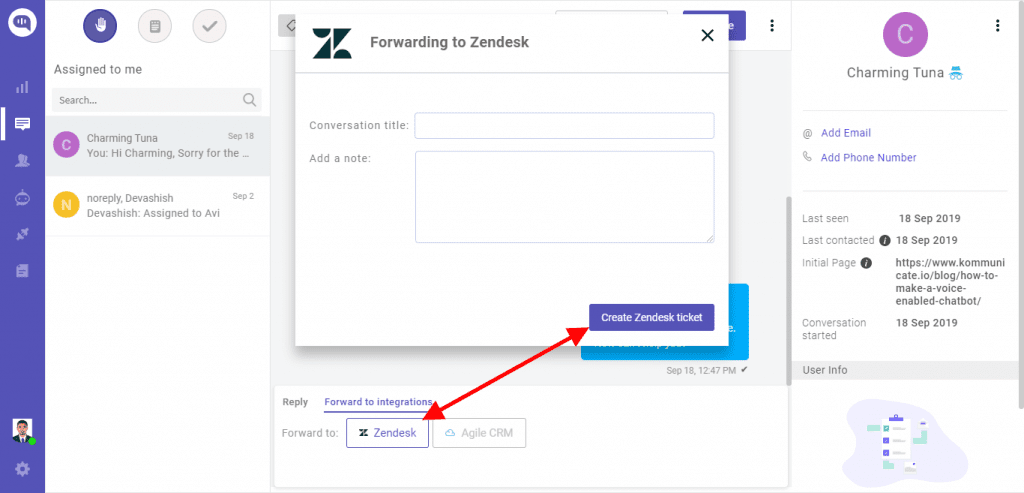The image size is (1024, 493).
Task: Open the dashboard bar chart icon
Action: pyautogui.click(x=22, y=87)
